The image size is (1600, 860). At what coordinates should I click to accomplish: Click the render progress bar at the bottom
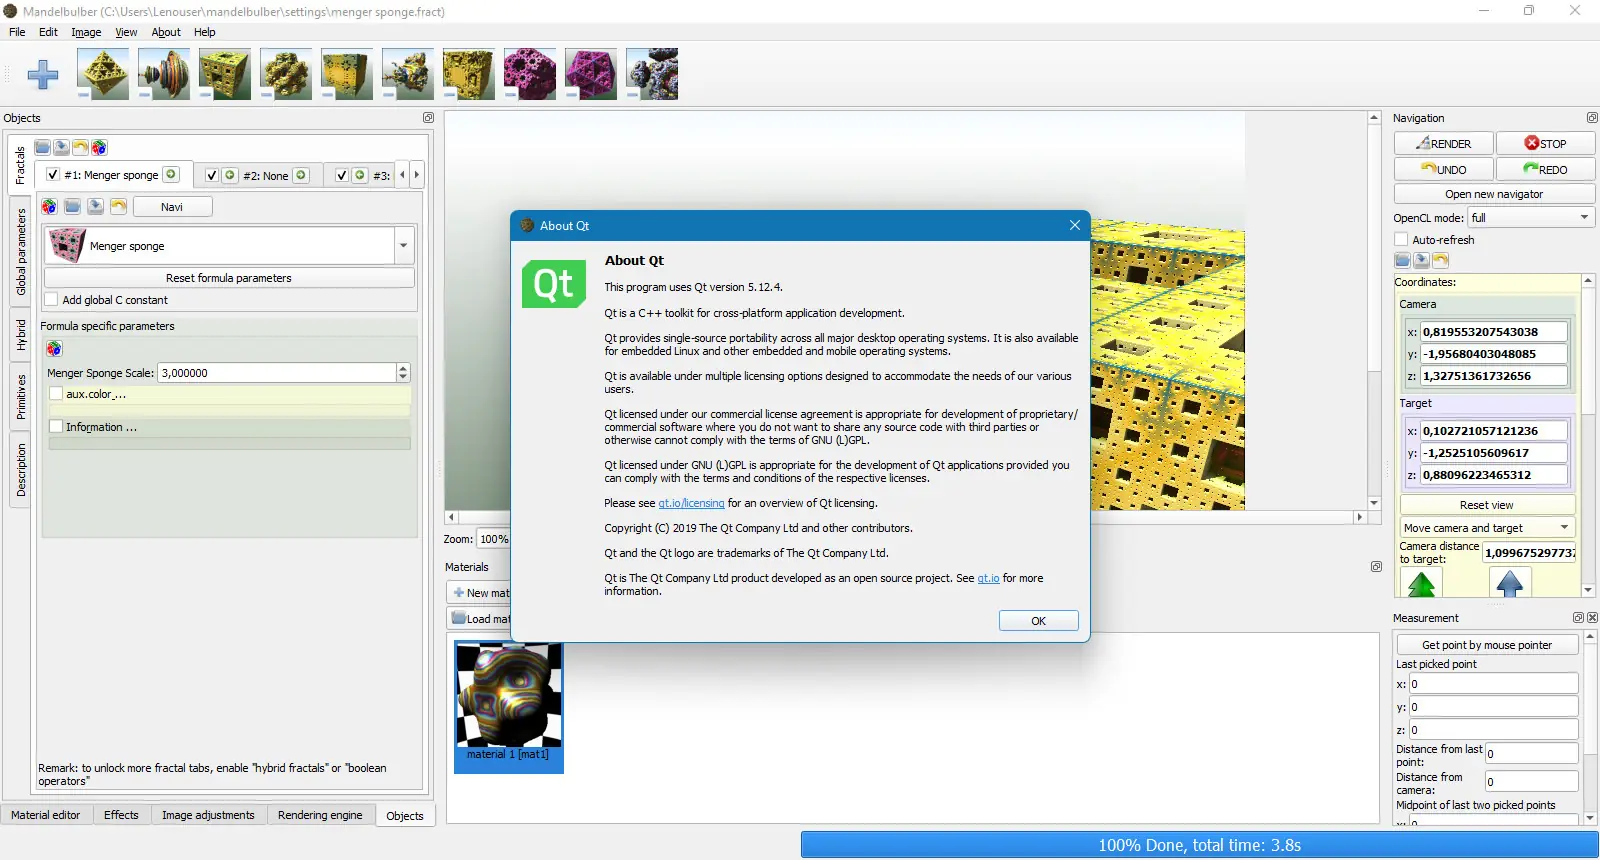pos(1199,845)
